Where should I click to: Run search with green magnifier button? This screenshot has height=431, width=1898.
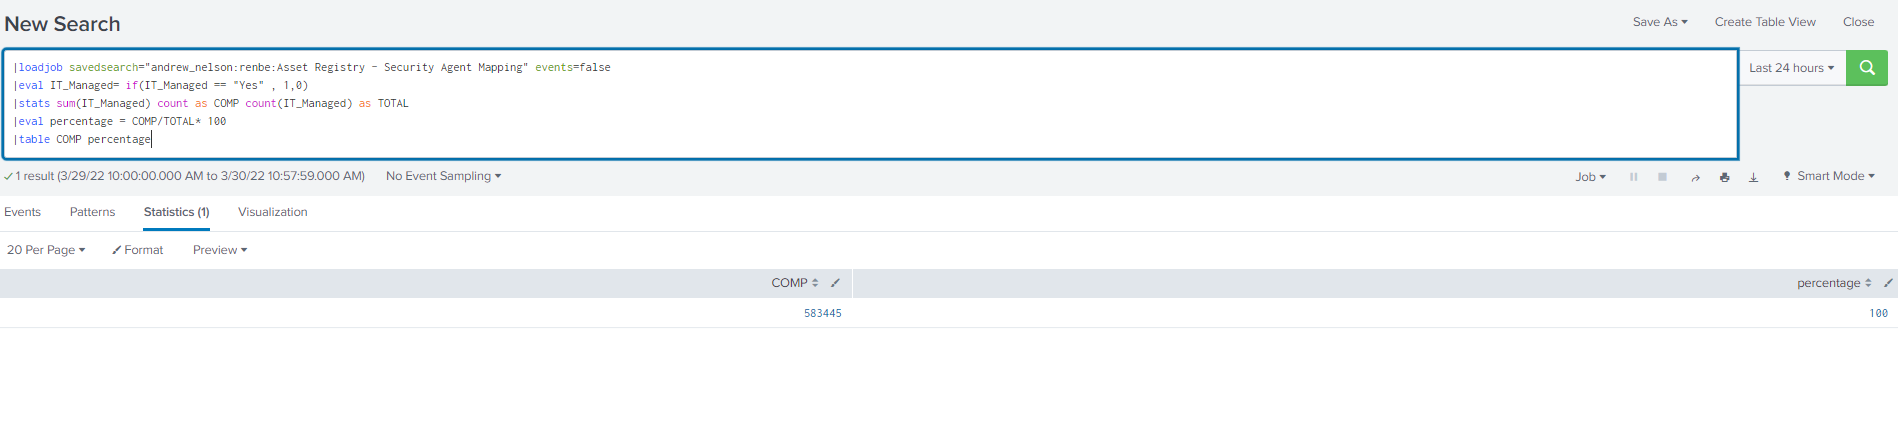(1866, 68)
